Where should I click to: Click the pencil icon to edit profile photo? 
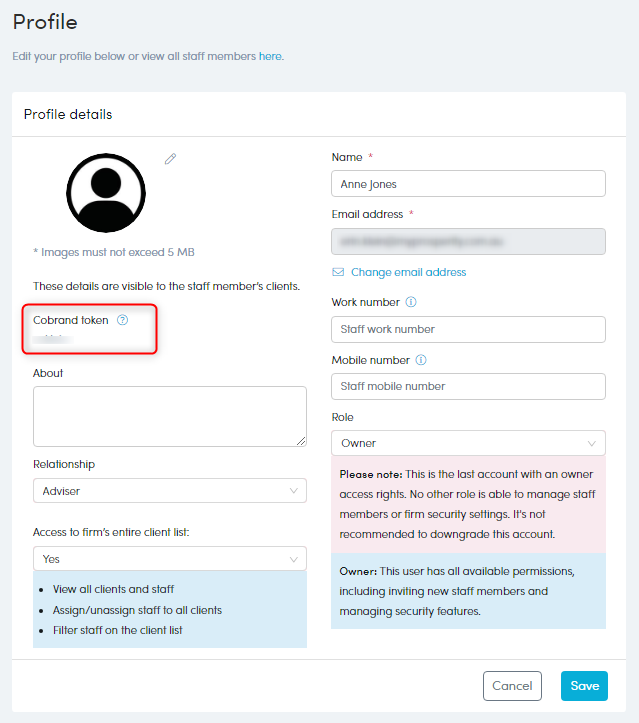tap(170, 159)
